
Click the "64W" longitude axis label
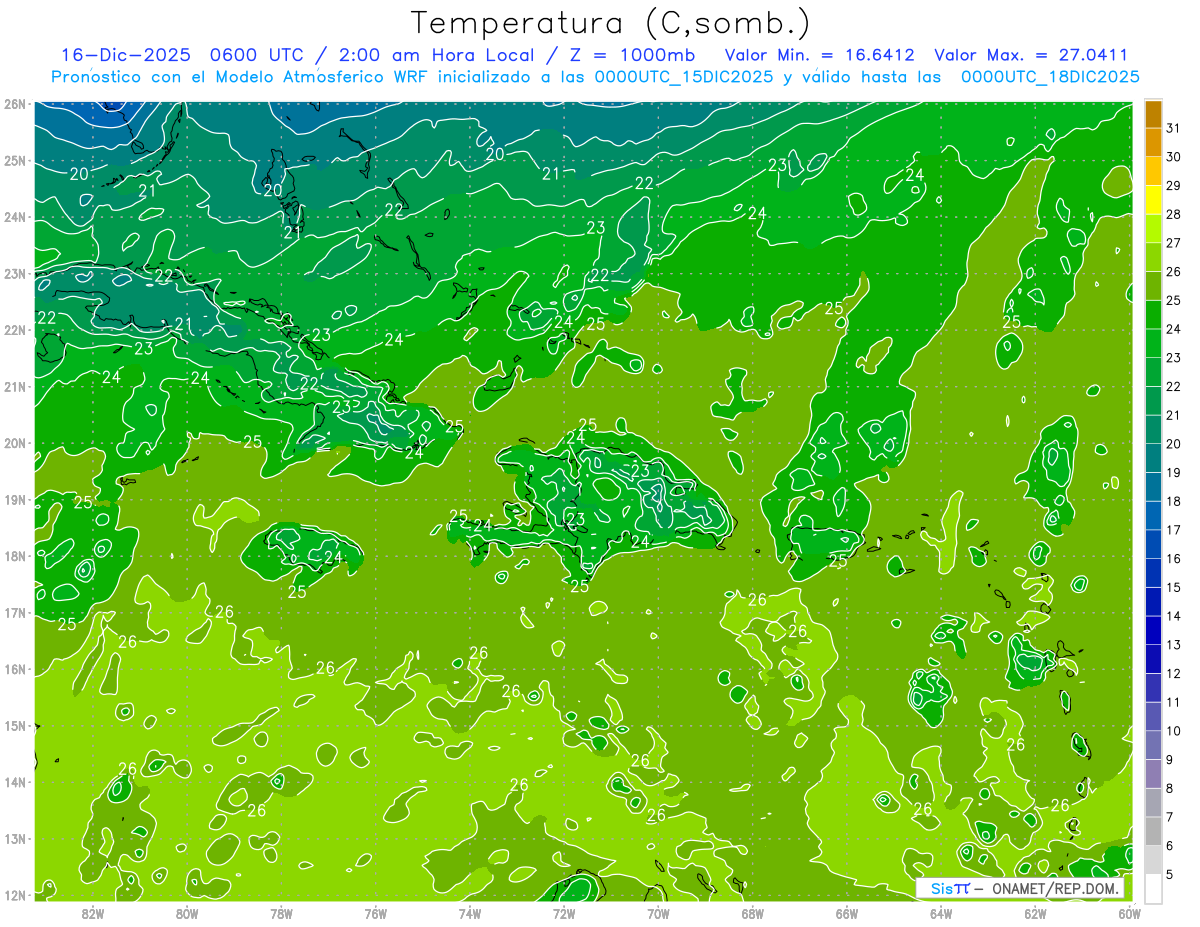pyautogui.click(x=941, y=913)
